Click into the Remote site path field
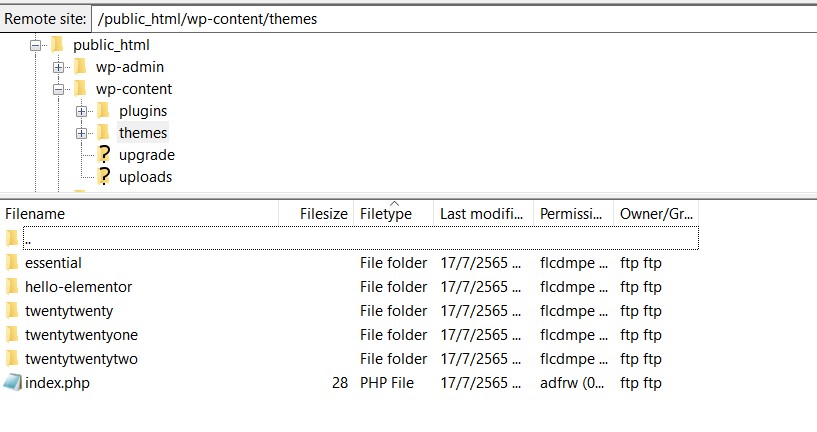The height and width of the screenshot is (432, 817). pos(450,18)
